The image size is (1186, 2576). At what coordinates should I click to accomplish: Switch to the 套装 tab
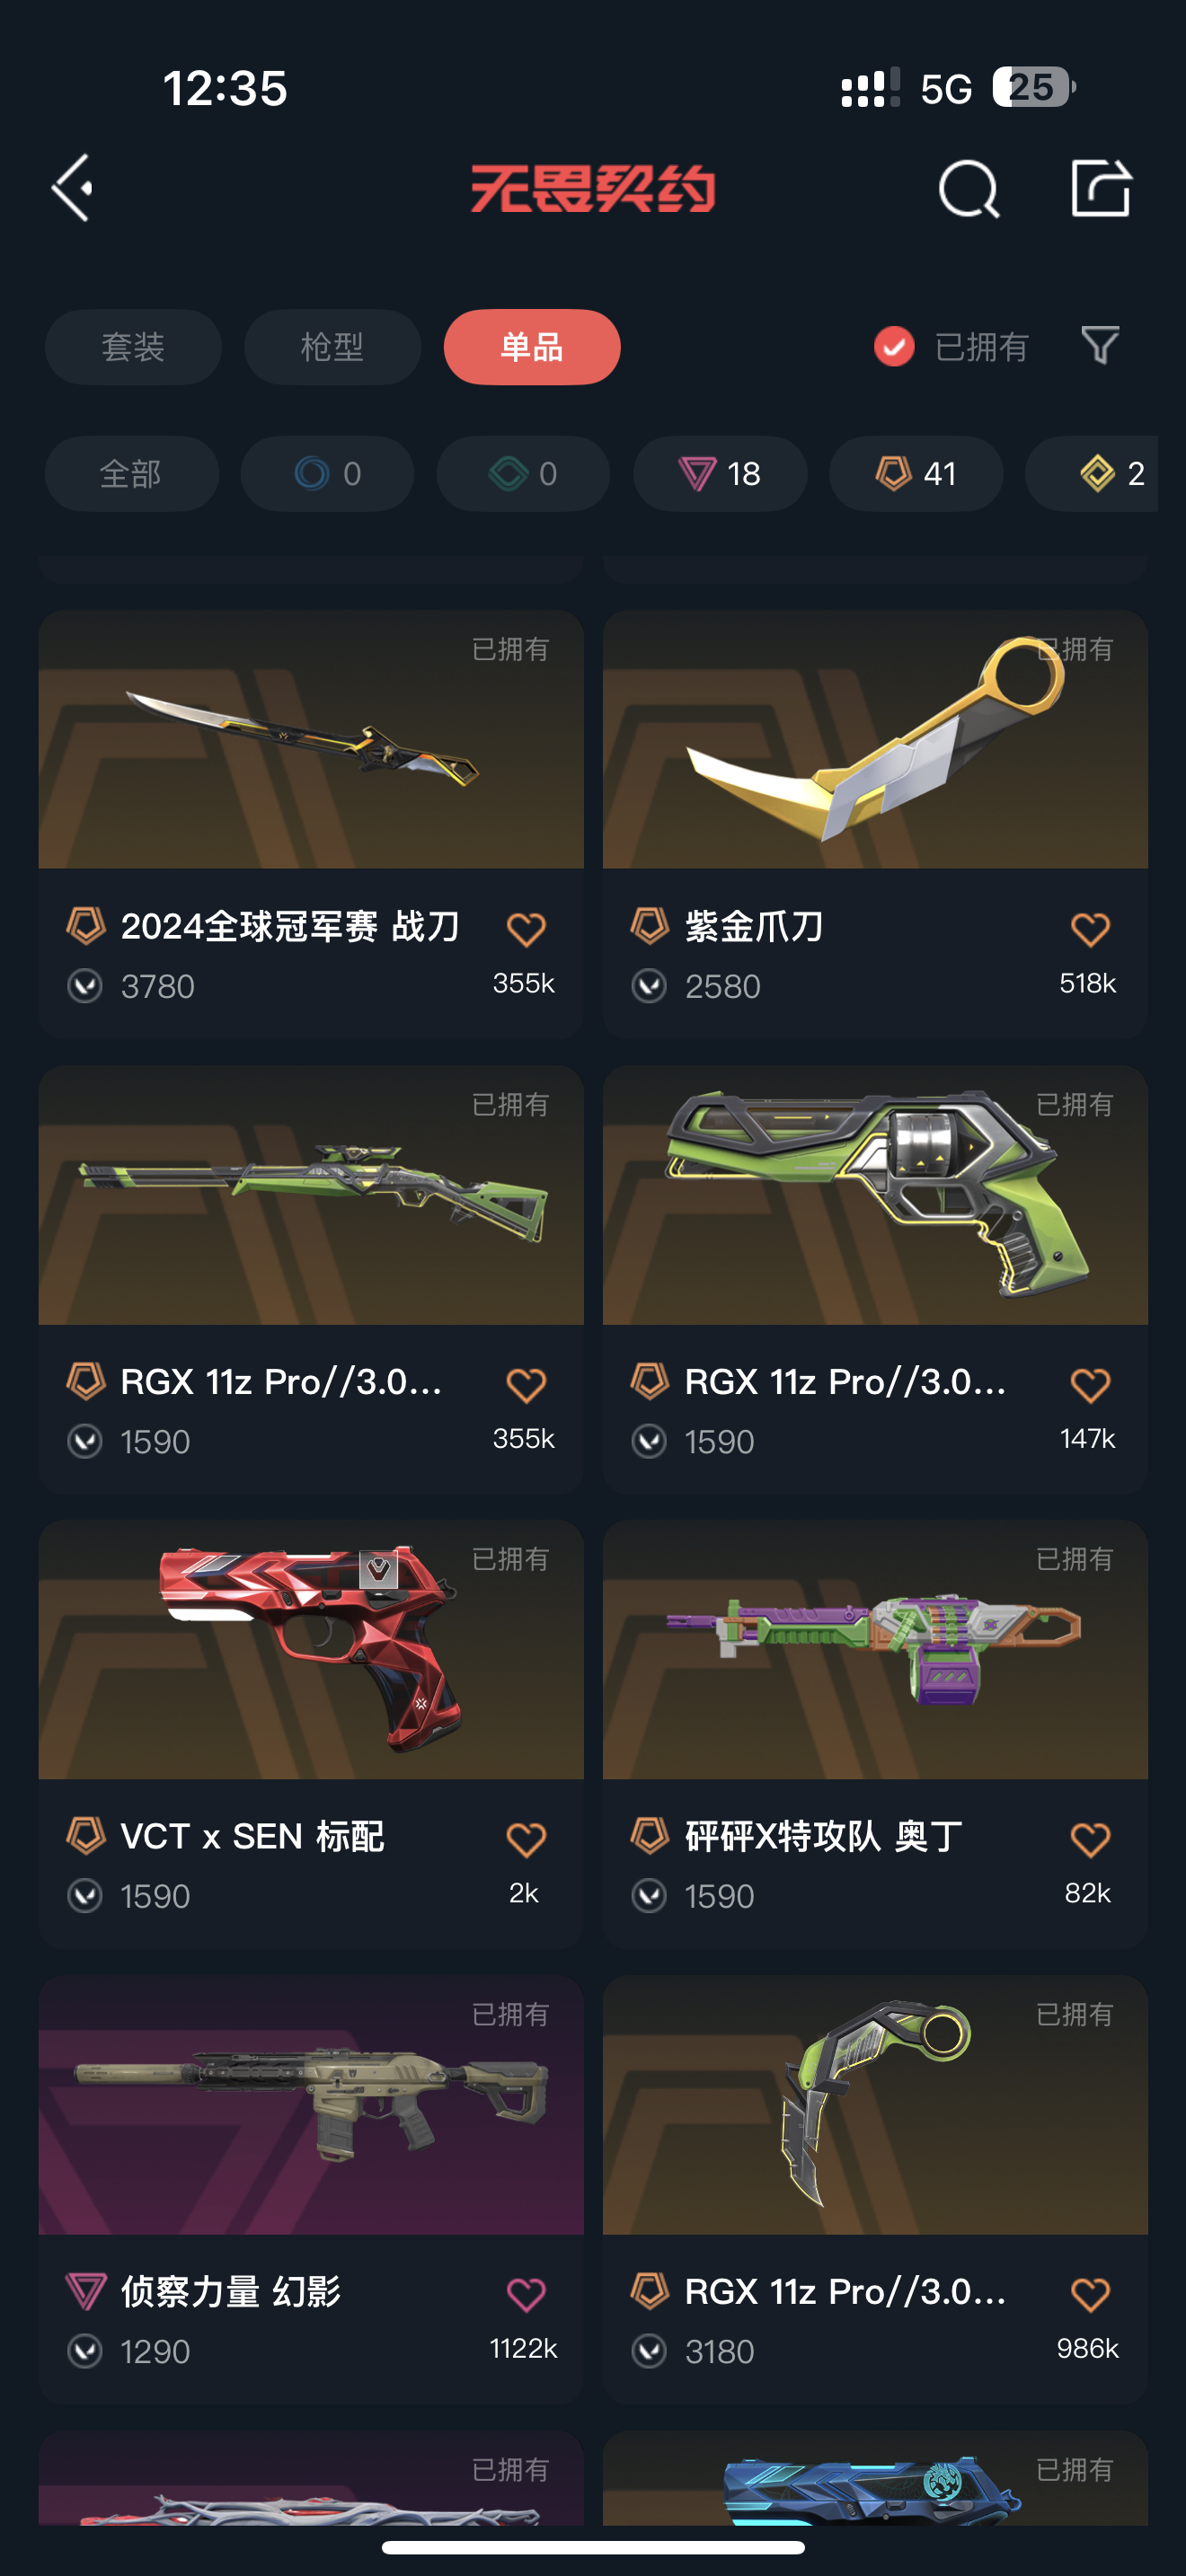pos(133,347)
